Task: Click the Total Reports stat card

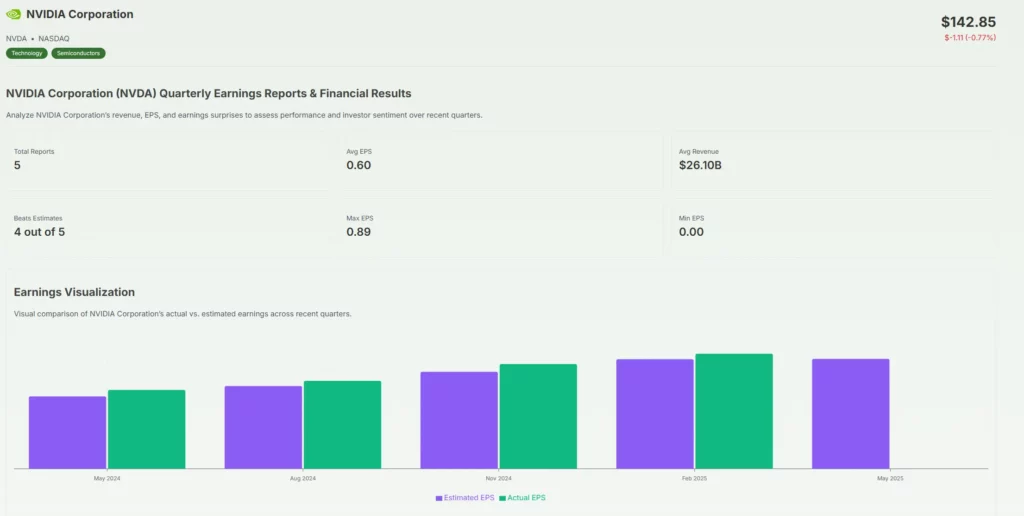Action: [167, 159]
